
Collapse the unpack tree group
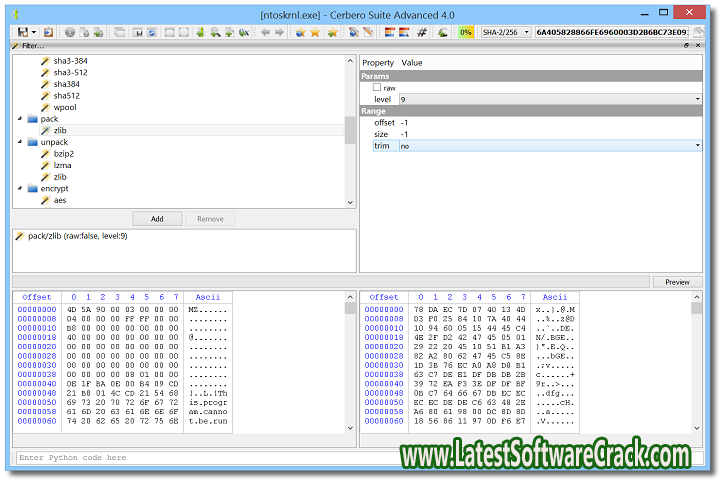tap(19, 142)
